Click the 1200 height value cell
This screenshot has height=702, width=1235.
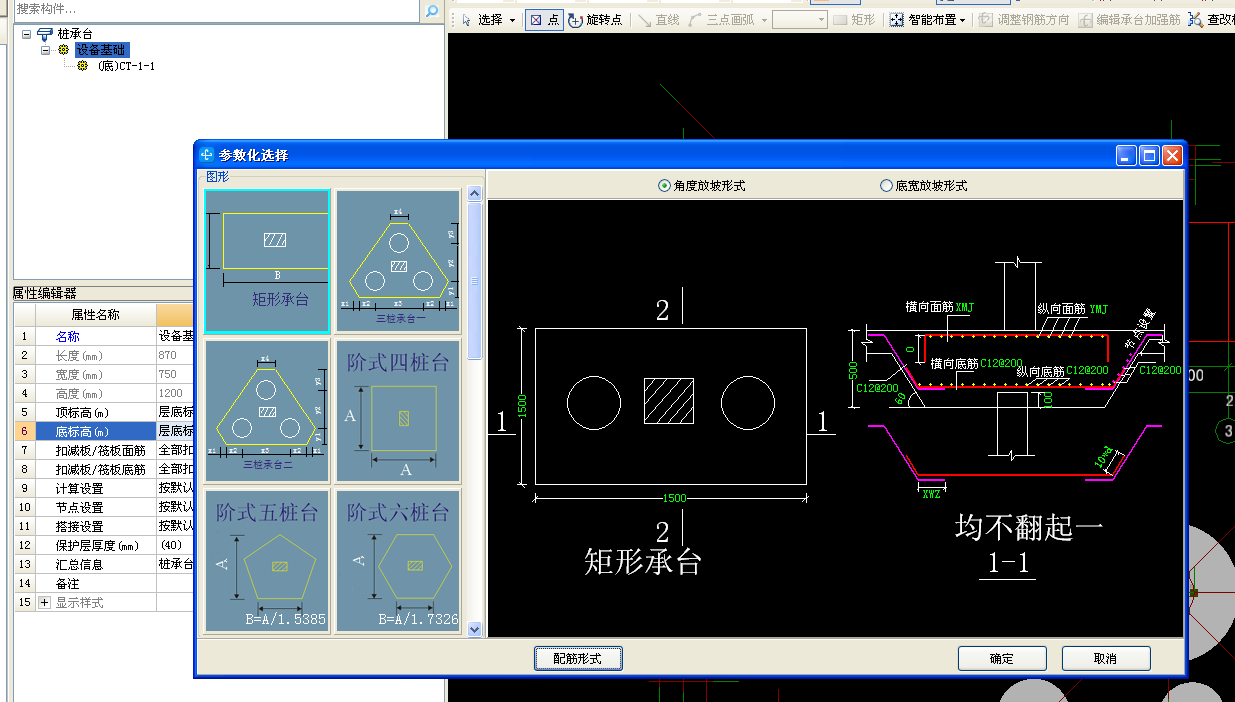pyautogui.click(x=175, y=394)
